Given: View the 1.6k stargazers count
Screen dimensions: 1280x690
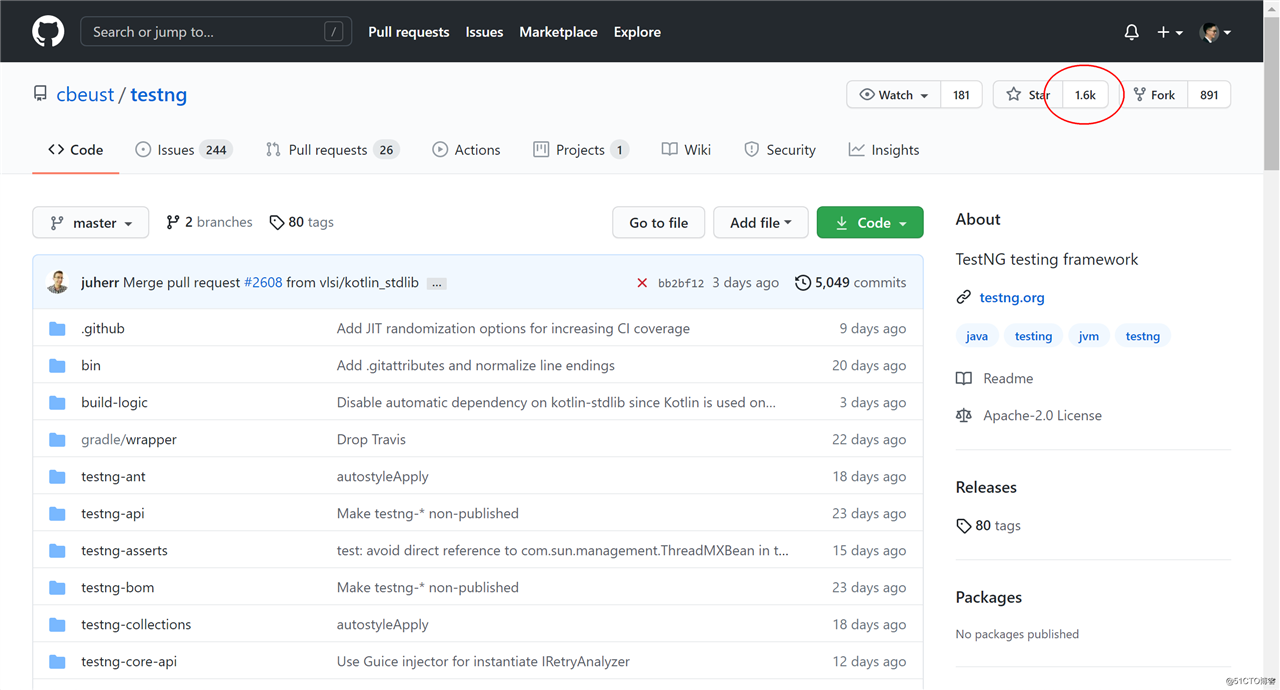Looking at the screenshot, I should (x=1085, y=95).
